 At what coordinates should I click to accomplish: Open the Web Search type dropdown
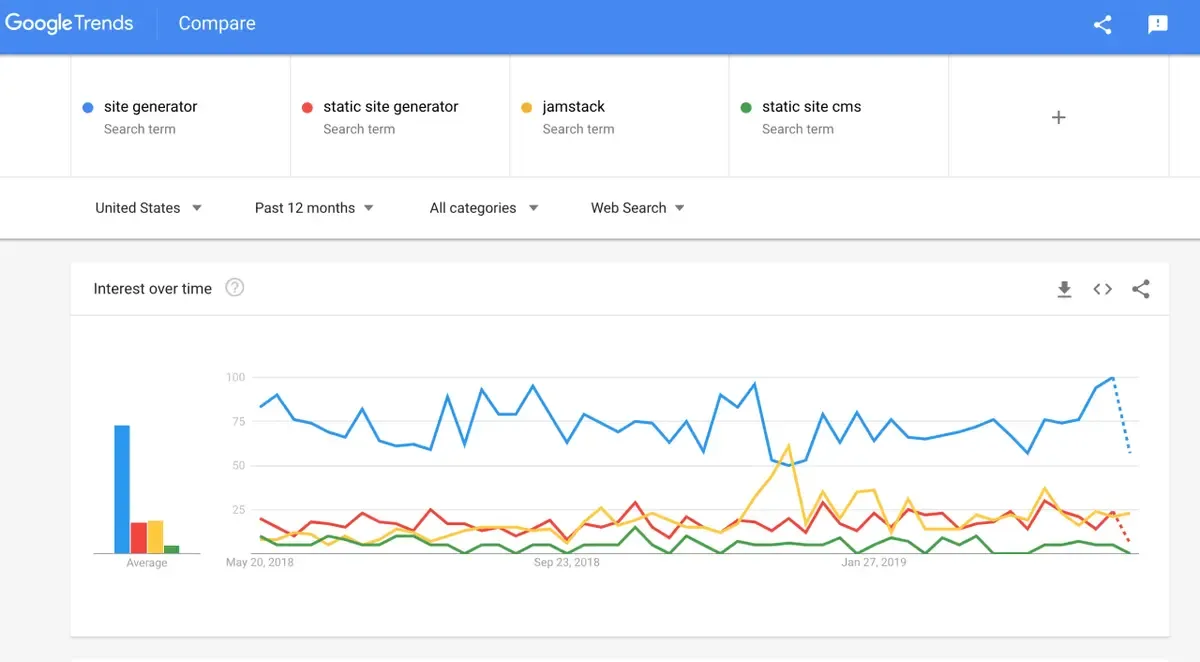[x=638, y=208]
